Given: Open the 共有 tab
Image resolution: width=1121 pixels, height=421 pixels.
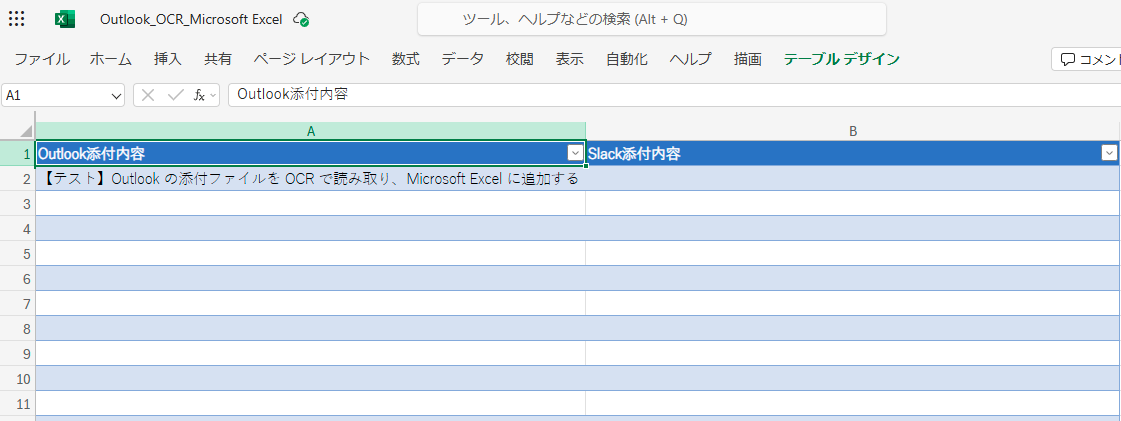Looking at the screenshot, I should pyautogui.click(x=218, y=59).
